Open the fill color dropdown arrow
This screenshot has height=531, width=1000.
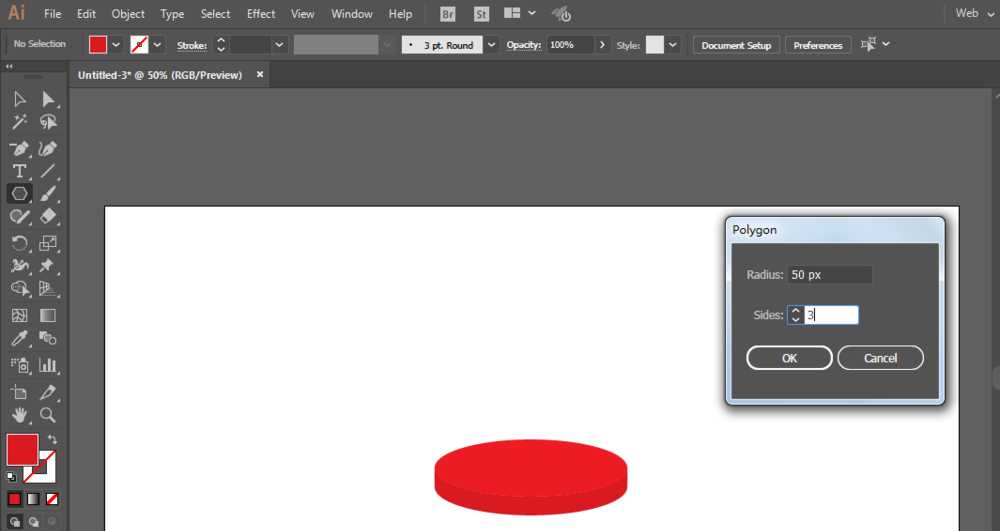click(117, 45)
